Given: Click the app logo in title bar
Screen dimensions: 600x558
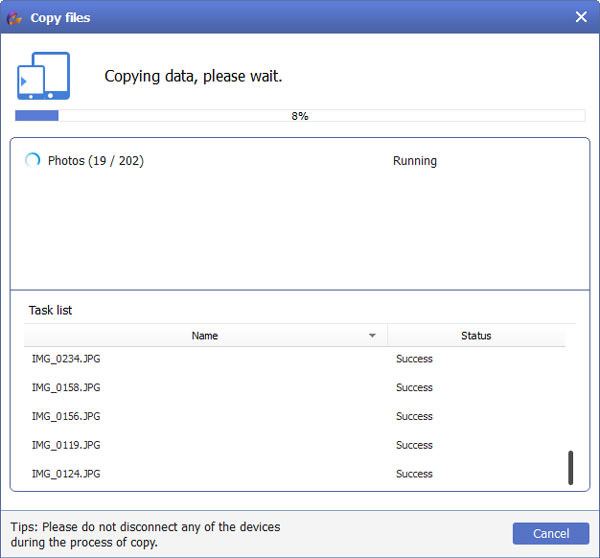Looking at the screenshot, I should (15, 17).
